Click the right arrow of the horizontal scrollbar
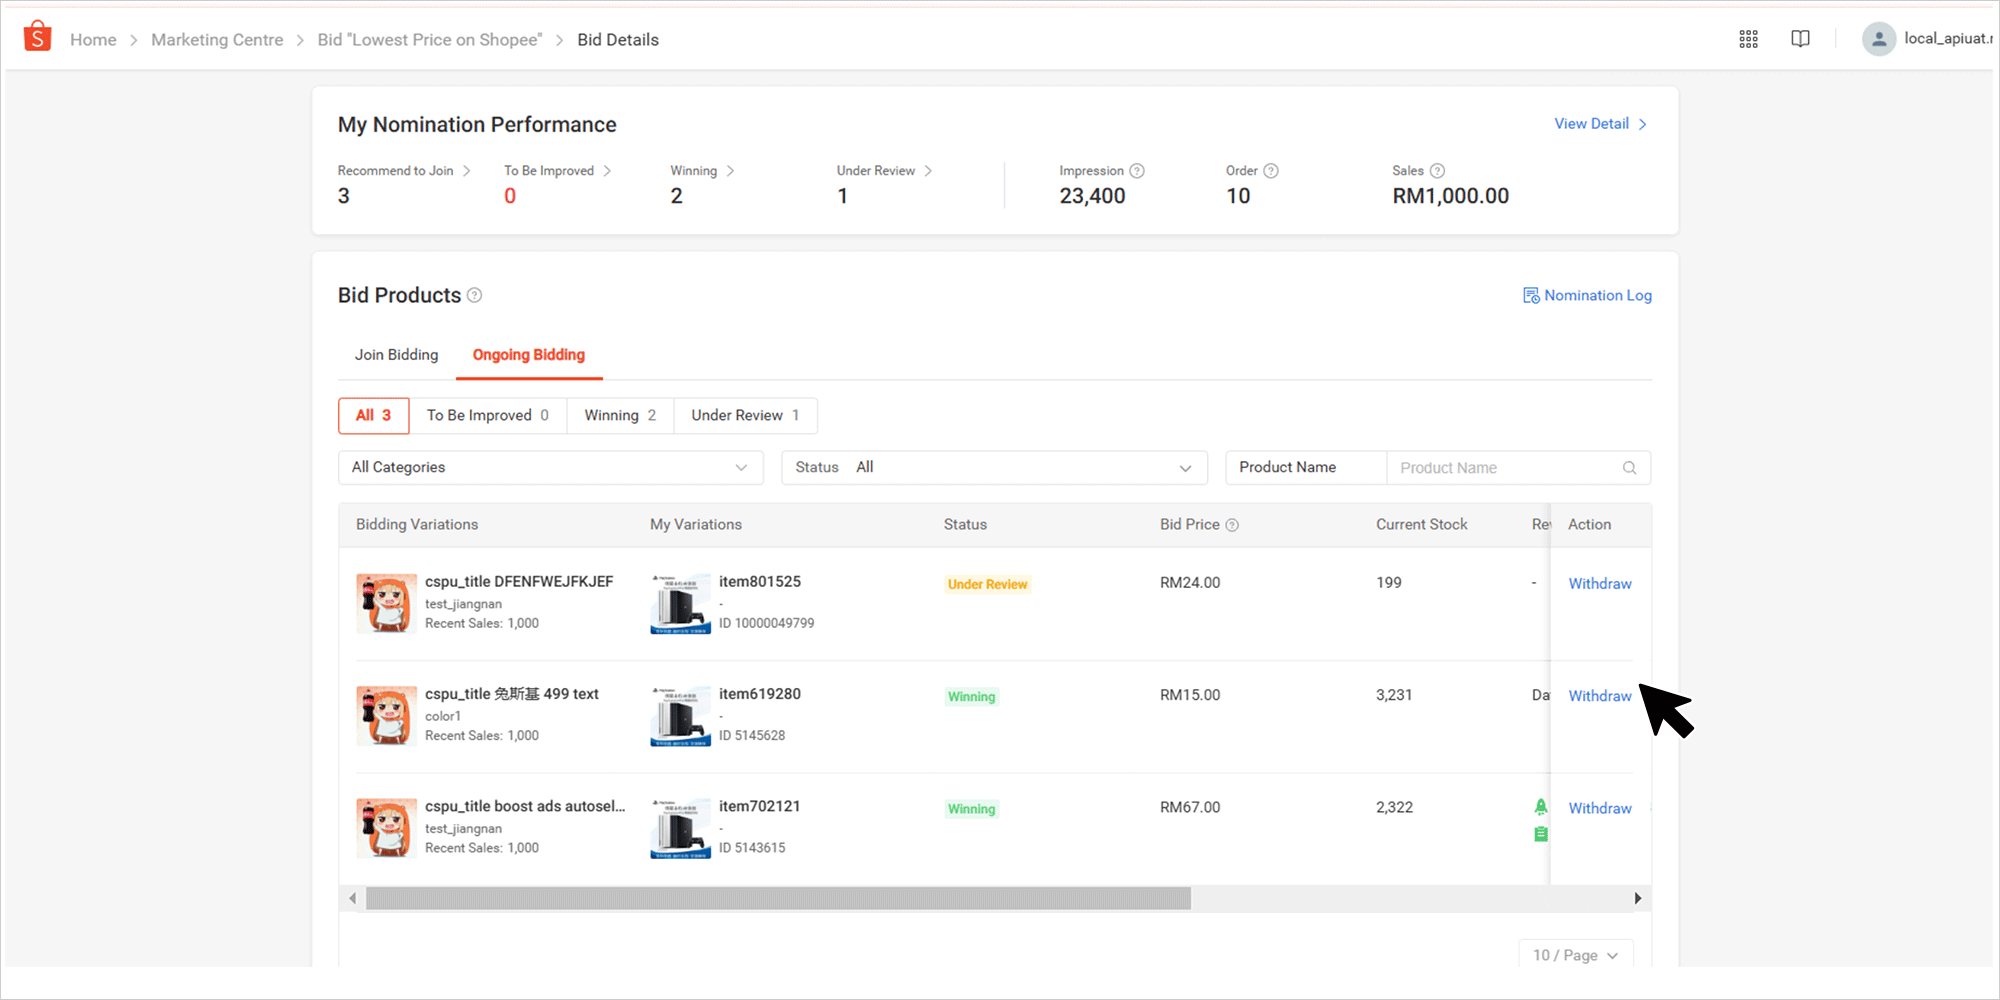 point(1638,898)
